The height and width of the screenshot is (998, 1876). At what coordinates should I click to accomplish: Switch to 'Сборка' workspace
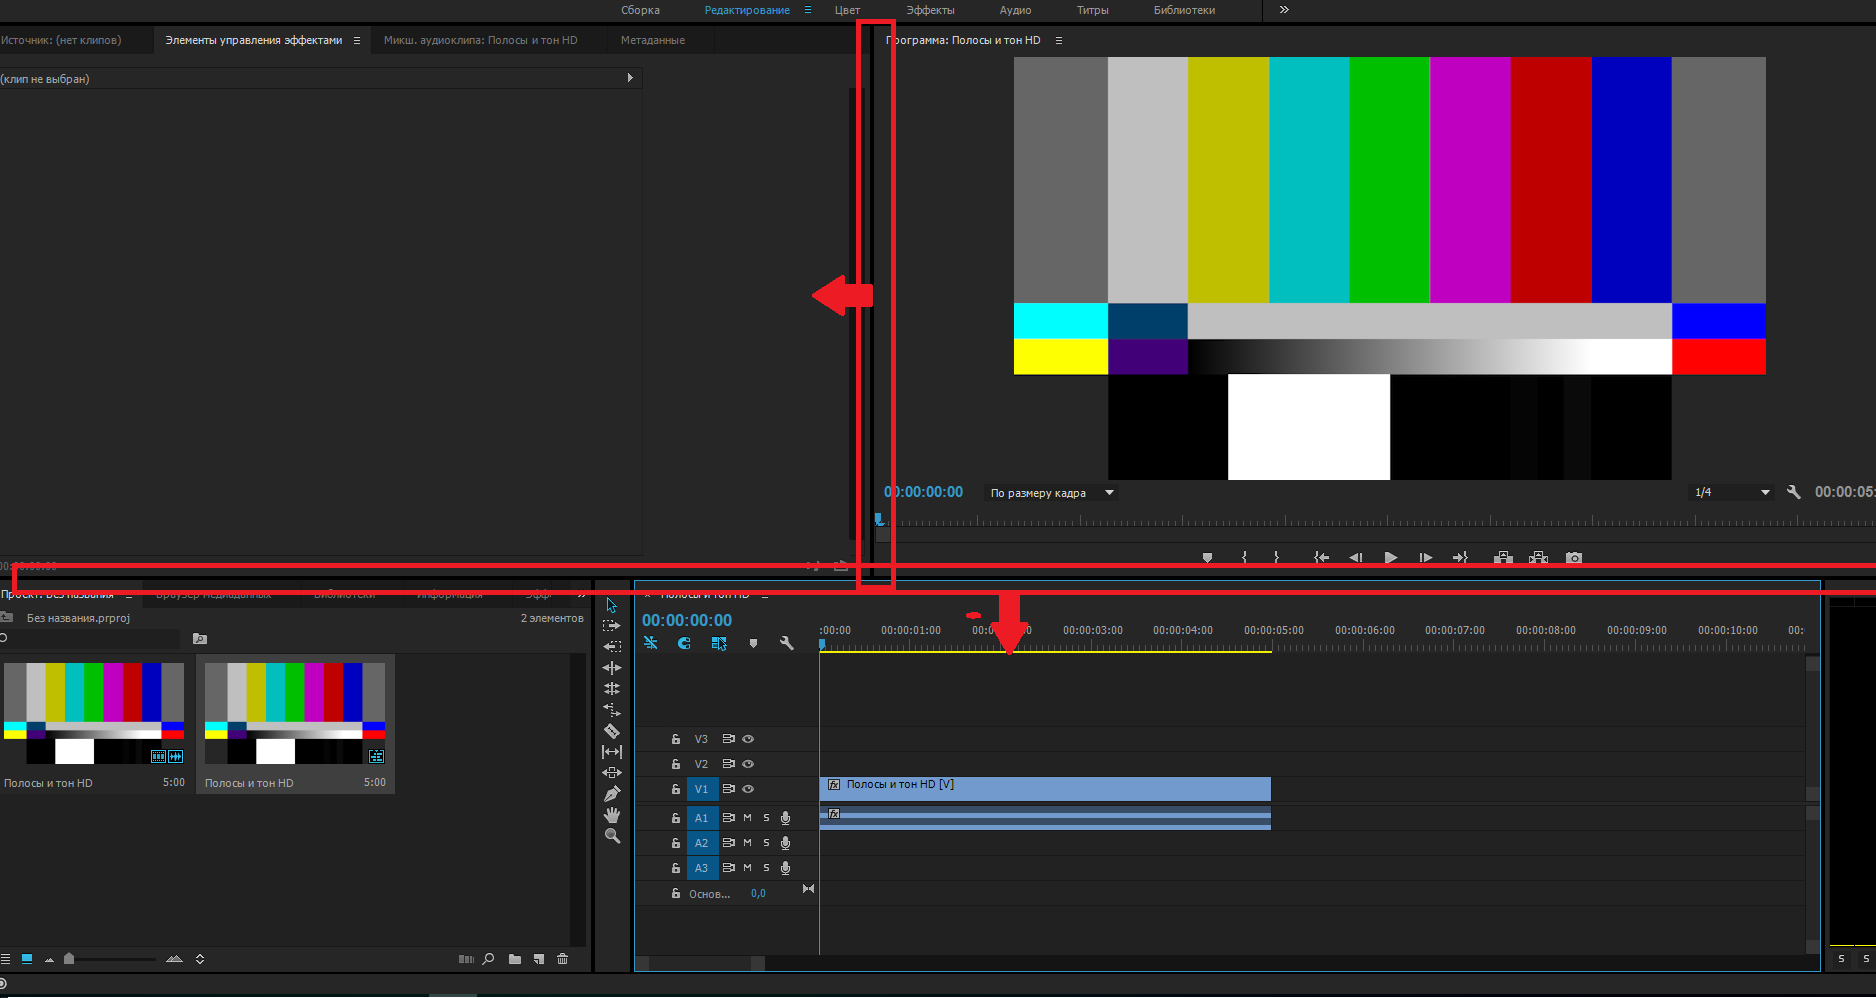pos(640,10)
